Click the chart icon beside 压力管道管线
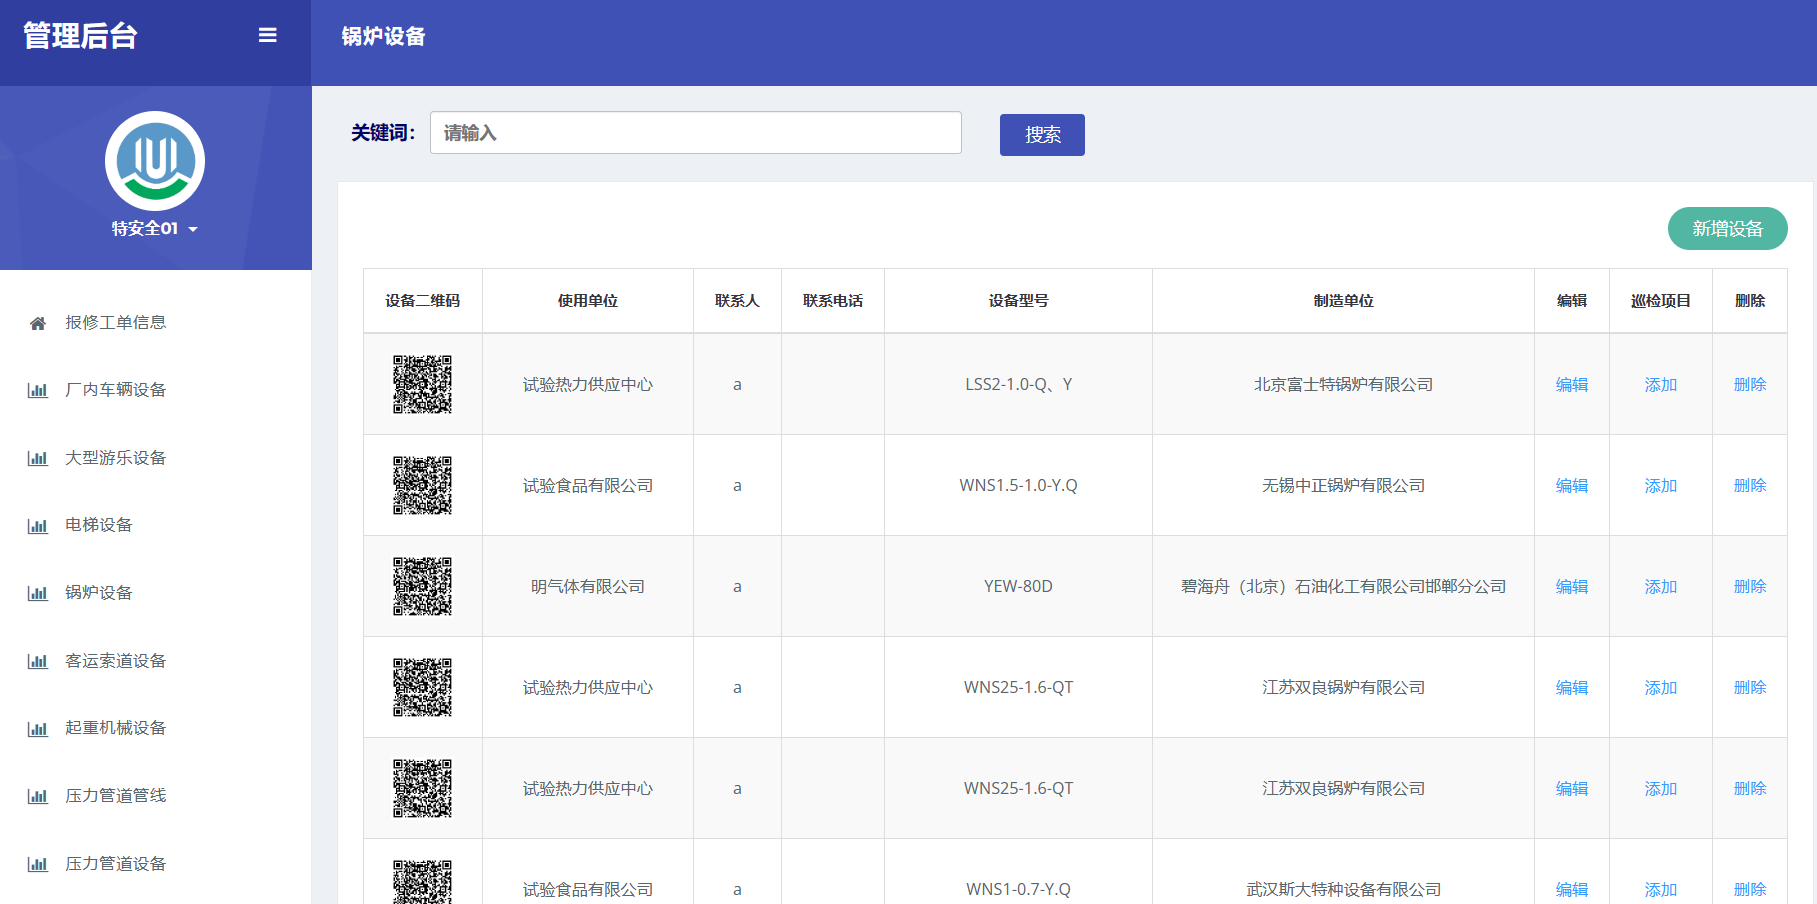 pos(38,796)
